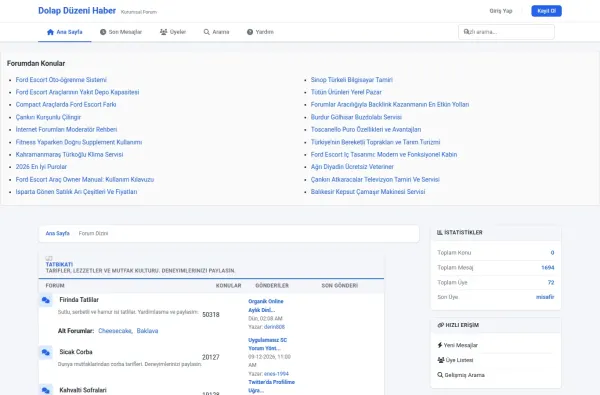Click the TATBIKATI category icon
Viewport: 600px width, 395px height.
(x=49, y=258)
